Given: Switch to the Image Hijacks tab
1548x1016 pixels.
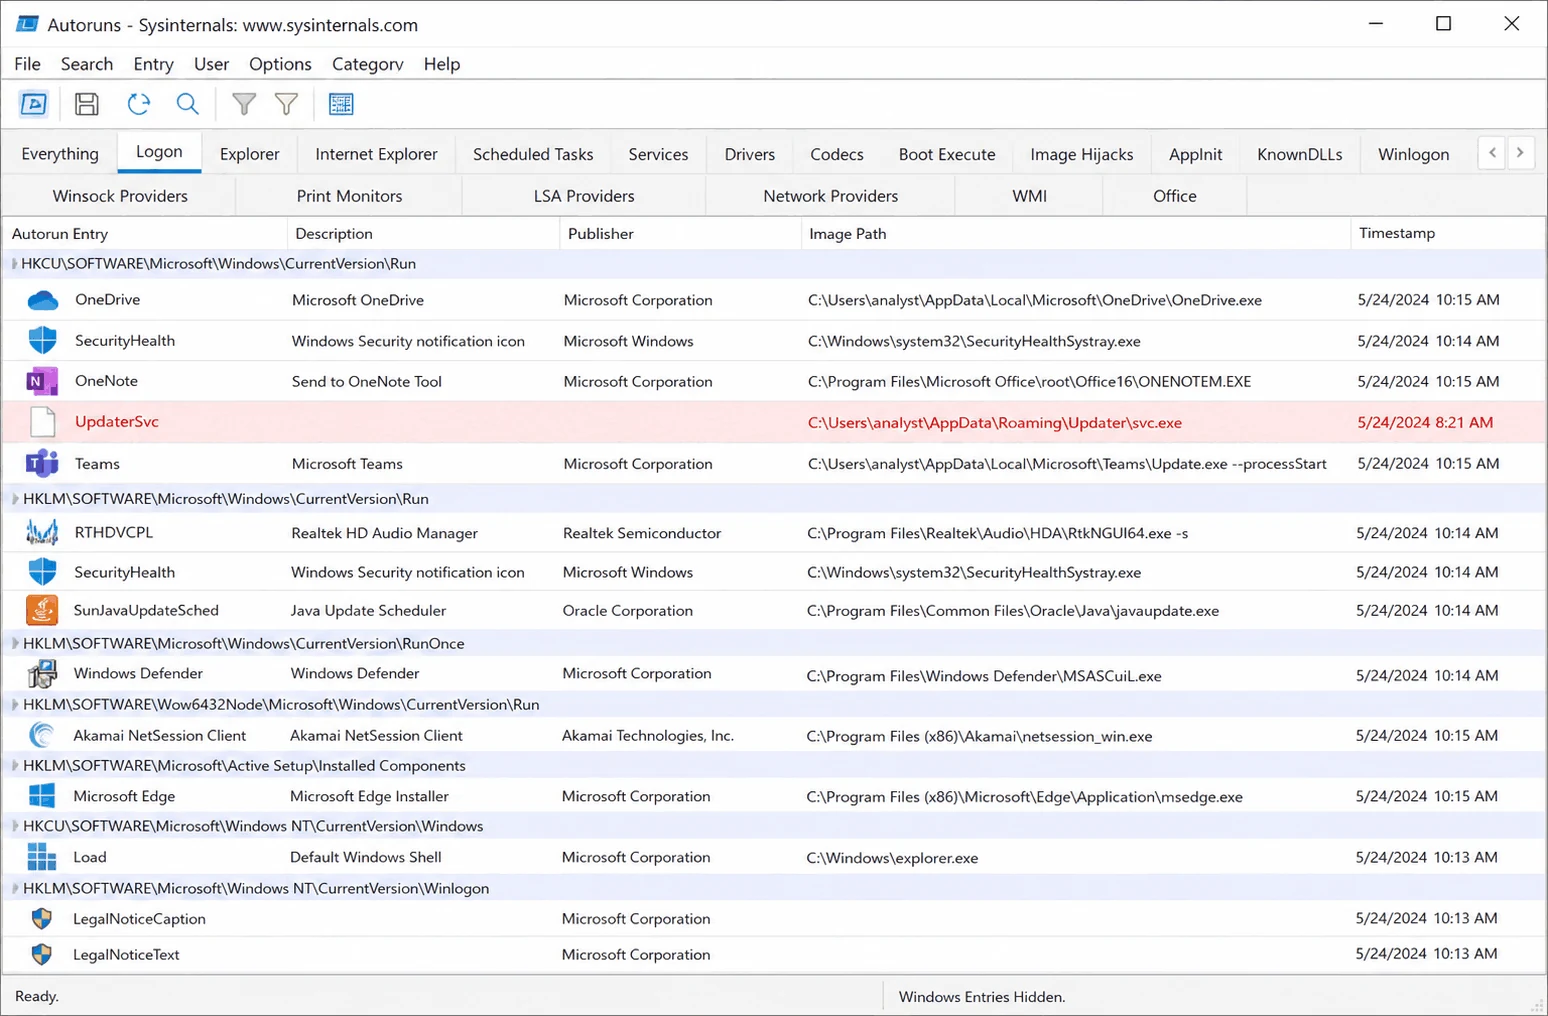Looking at the screenshot, I should point(1082,154).
